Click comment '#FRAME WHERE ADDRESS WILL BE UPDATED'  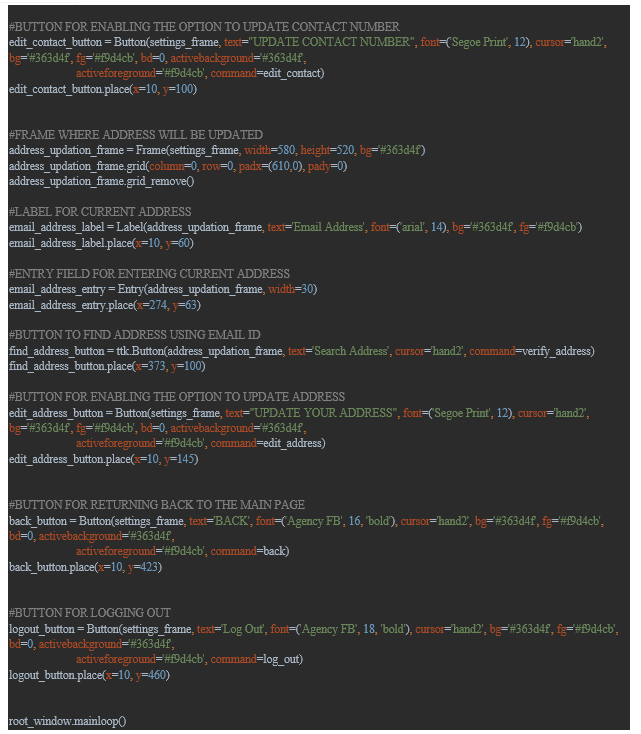pyautogui.click(x=136, y=135)
